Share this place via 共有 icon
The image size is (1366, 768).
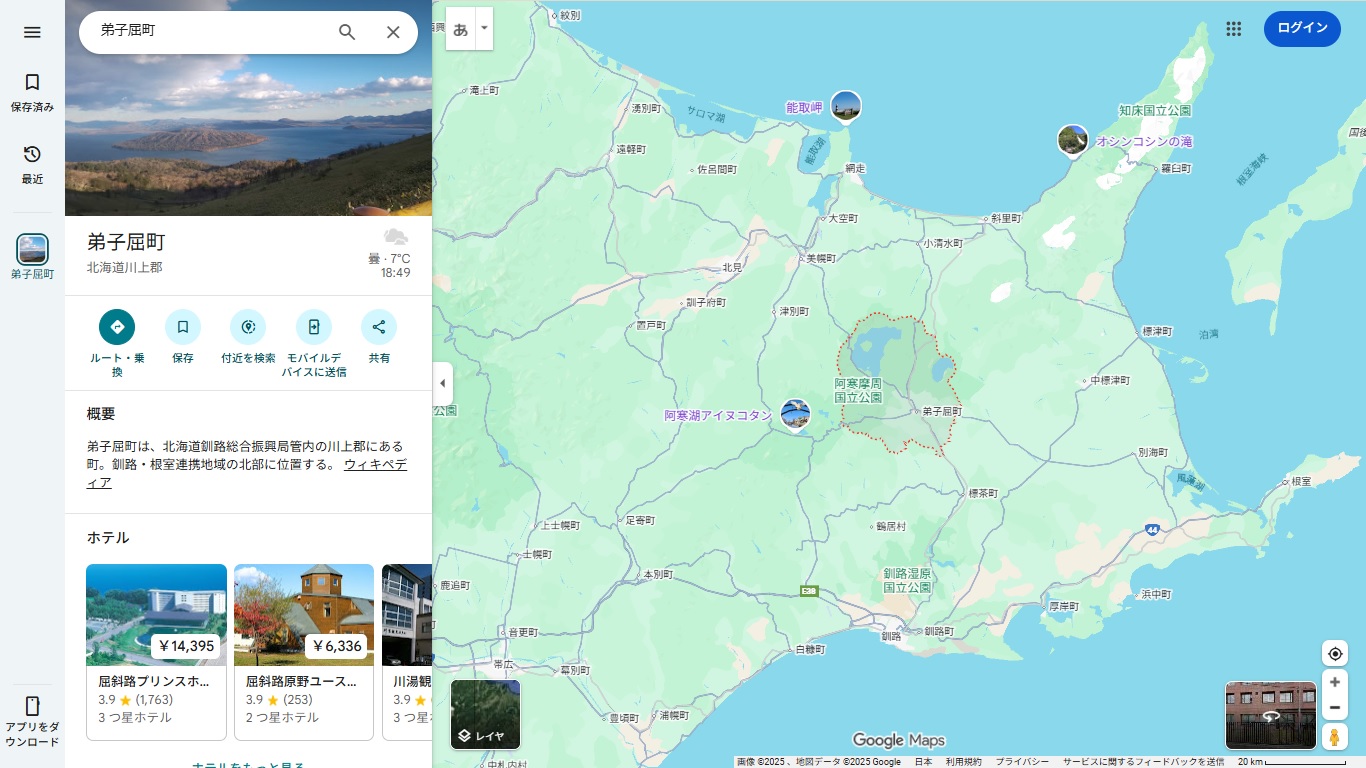click(x=379, y=327)
